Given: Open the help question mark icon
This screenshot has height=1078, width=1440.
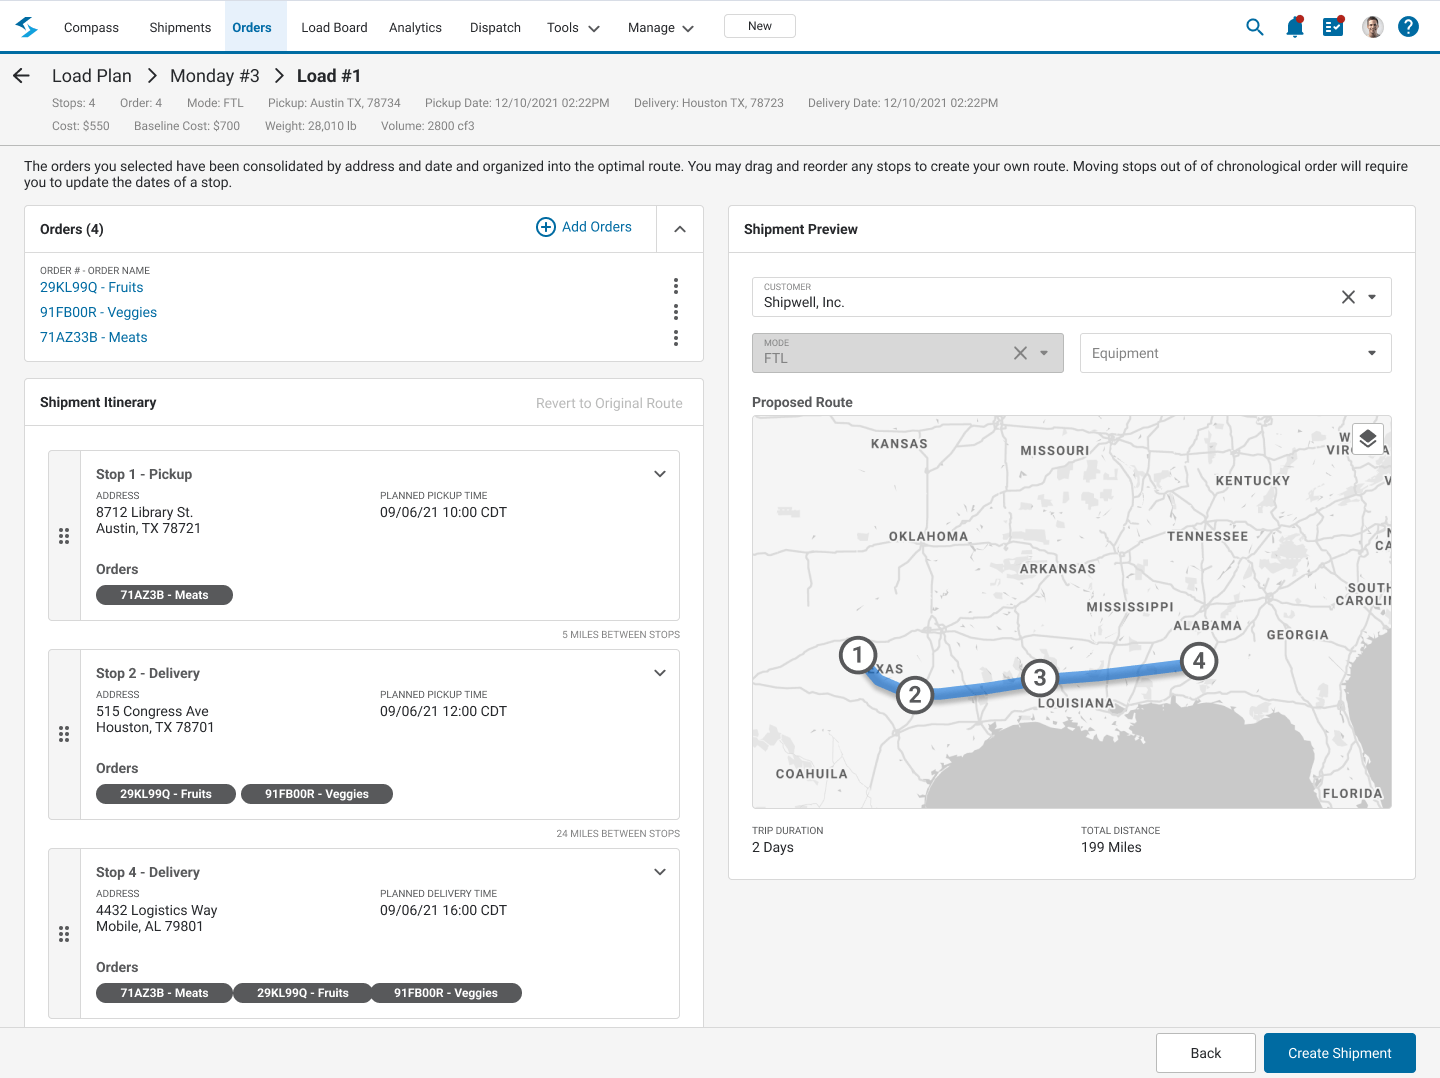Looking at the screenshot, I should tap(1409, 27).
